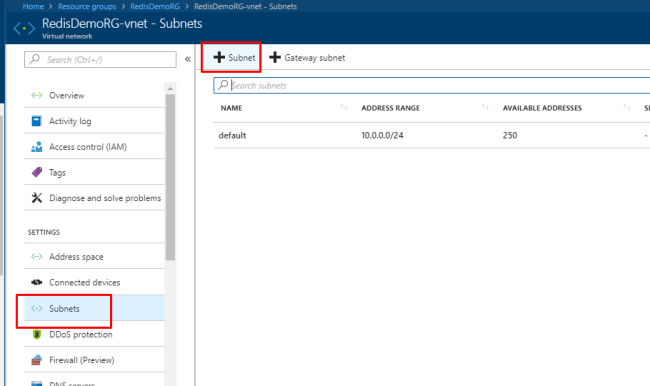Click the plus icon for Gateway subnet
This screenshot has height=386, width=650.
tap(275, 57)
